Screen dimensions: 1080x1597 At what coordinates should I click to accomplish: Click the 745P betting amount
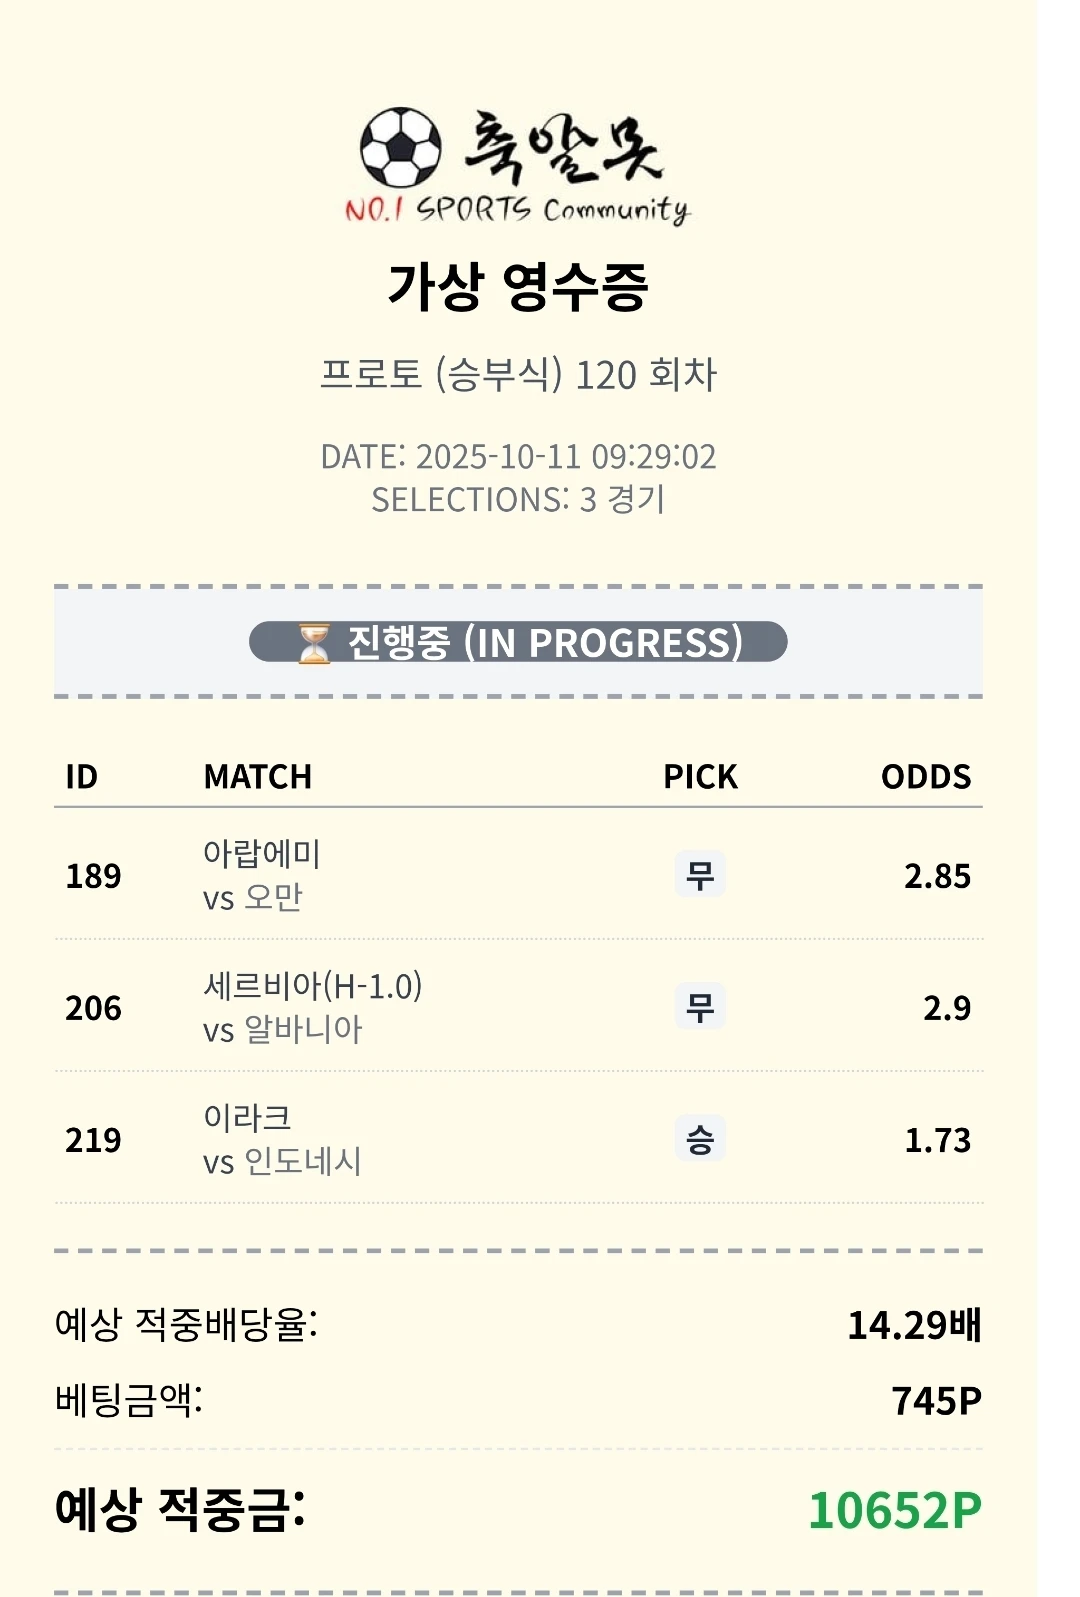pos(936,1401)
